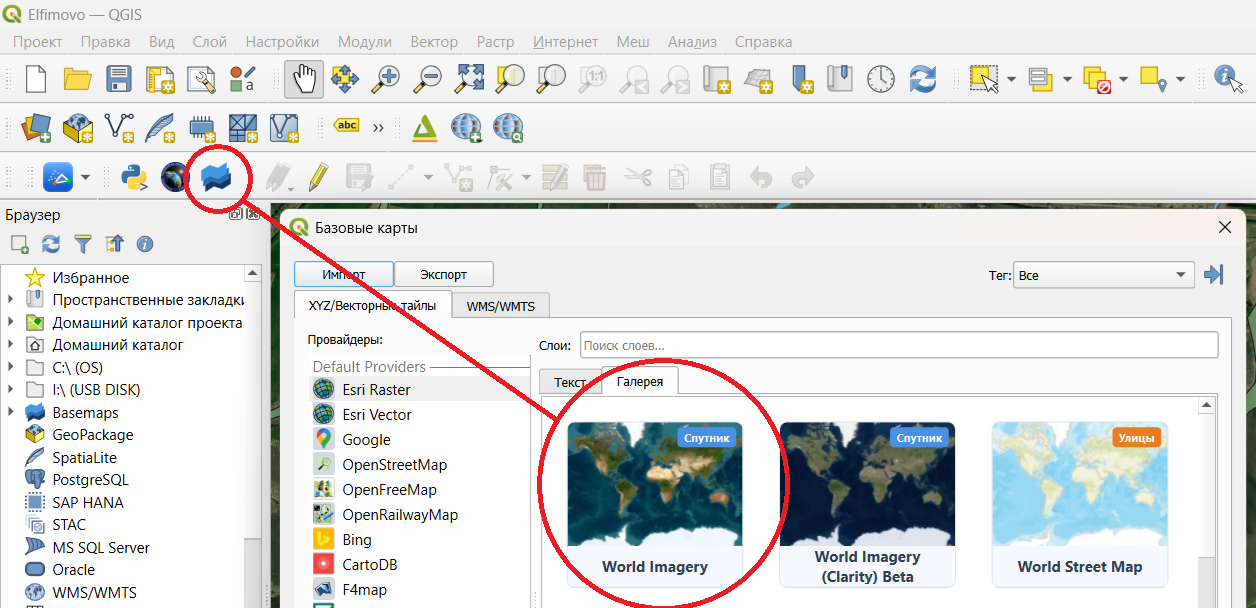The height and width of the screenshot is (608, 1256).
Task: Click the Show Bookmarks book icon
Action: coord(840,79)
